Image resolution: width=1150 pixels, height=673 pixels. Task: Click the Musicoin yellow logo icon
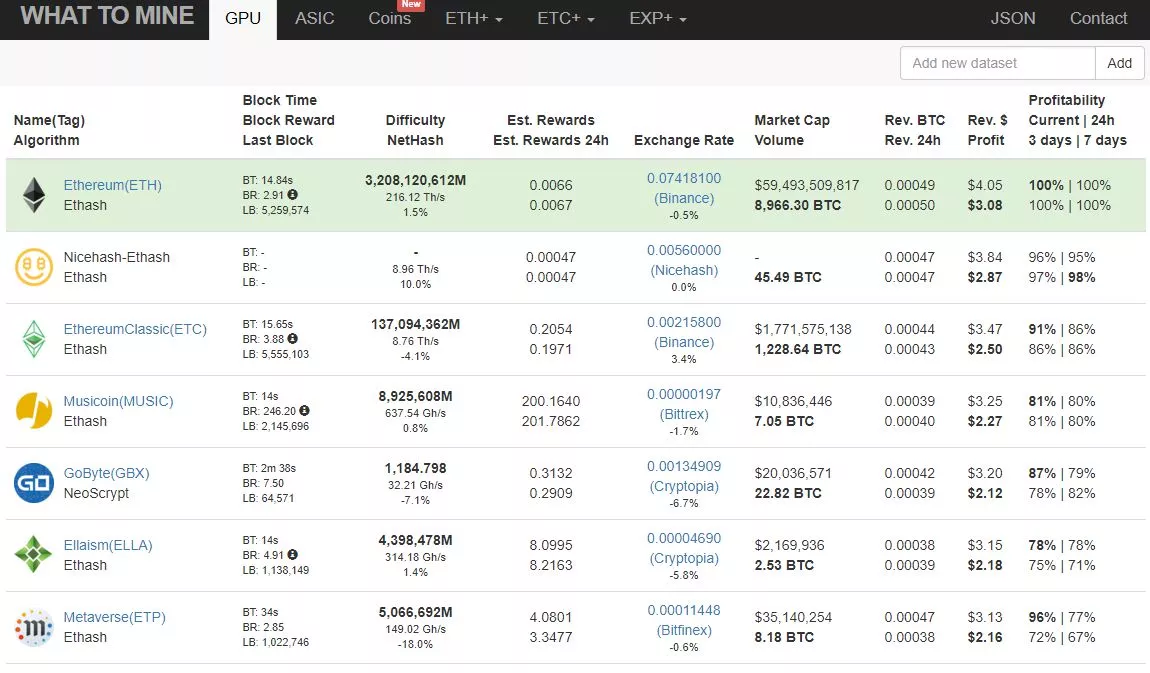(x=34, y=411)
